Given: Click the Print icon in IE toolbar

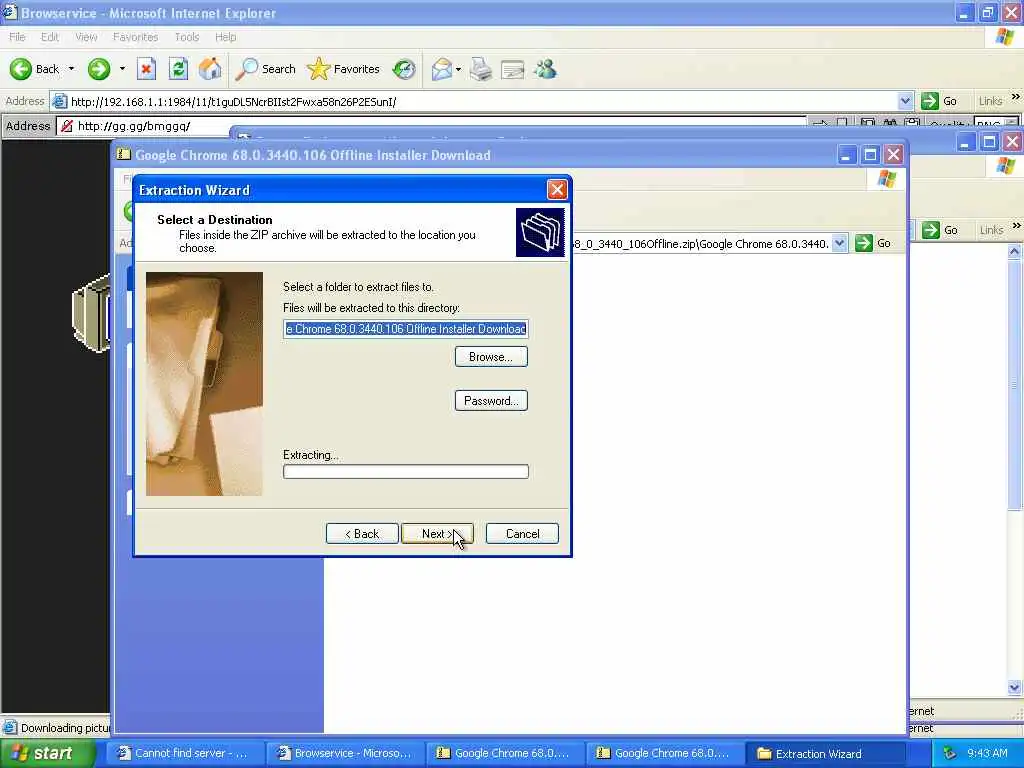Looking at the screenshot, I should (481, 69).
